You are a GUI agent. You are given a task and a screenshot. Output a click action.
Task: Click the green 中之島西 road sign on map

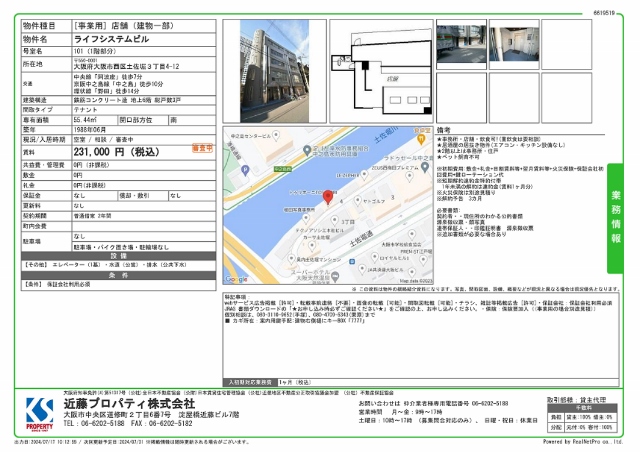pos(282,168)
